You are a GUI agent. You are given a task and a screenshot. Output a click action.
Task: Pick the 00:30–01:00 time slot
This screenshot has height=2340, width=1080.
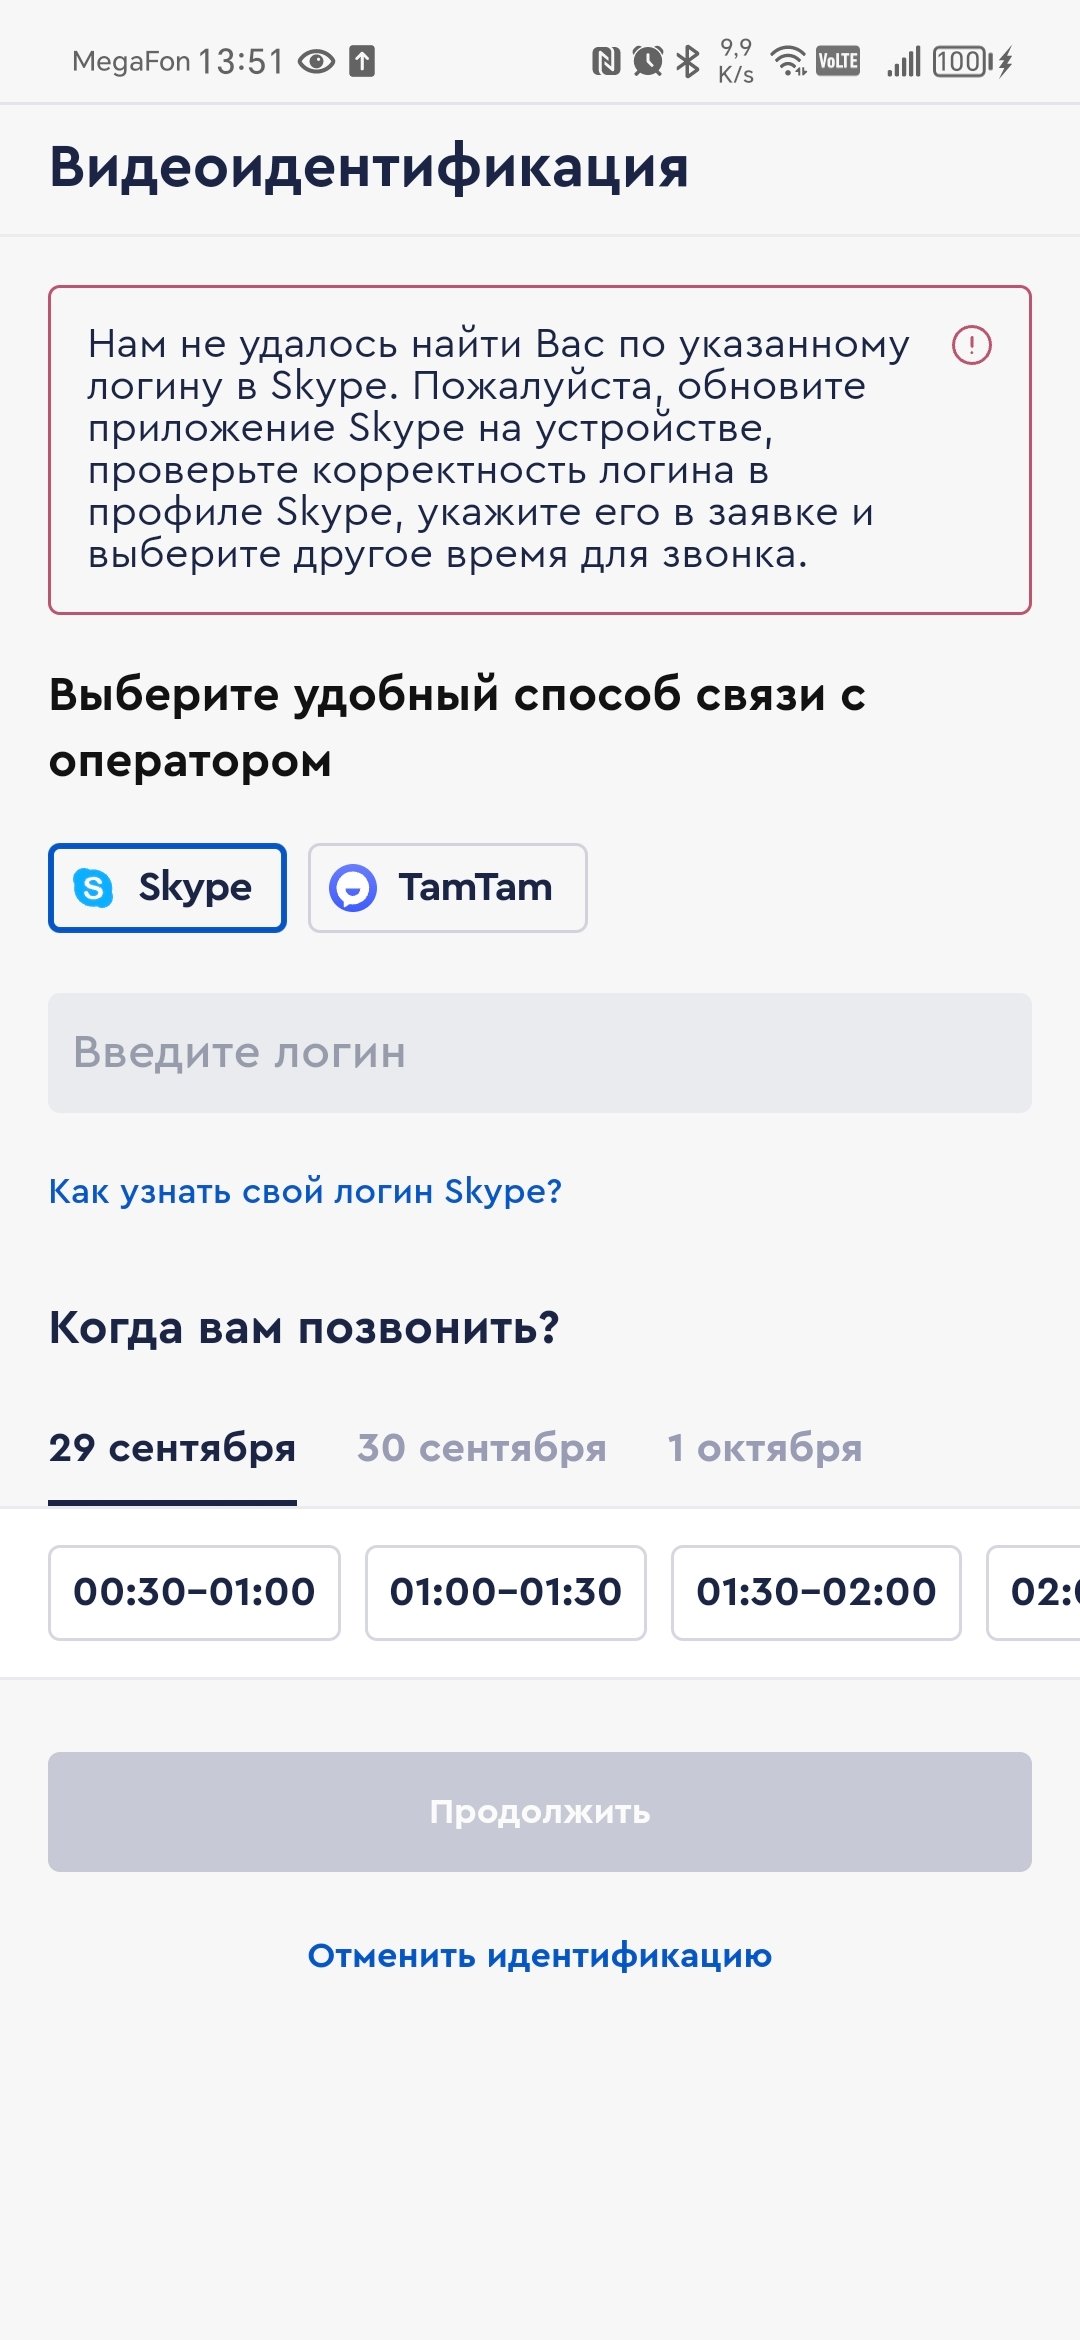coord(194,1592)
